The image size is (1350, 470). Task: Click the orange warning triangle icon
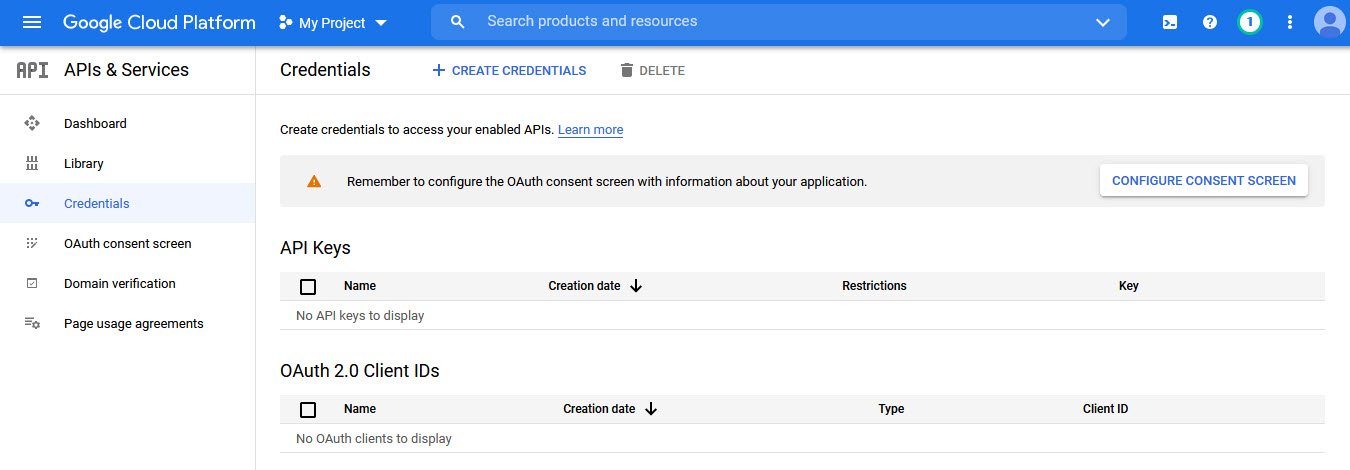[314, 181]
